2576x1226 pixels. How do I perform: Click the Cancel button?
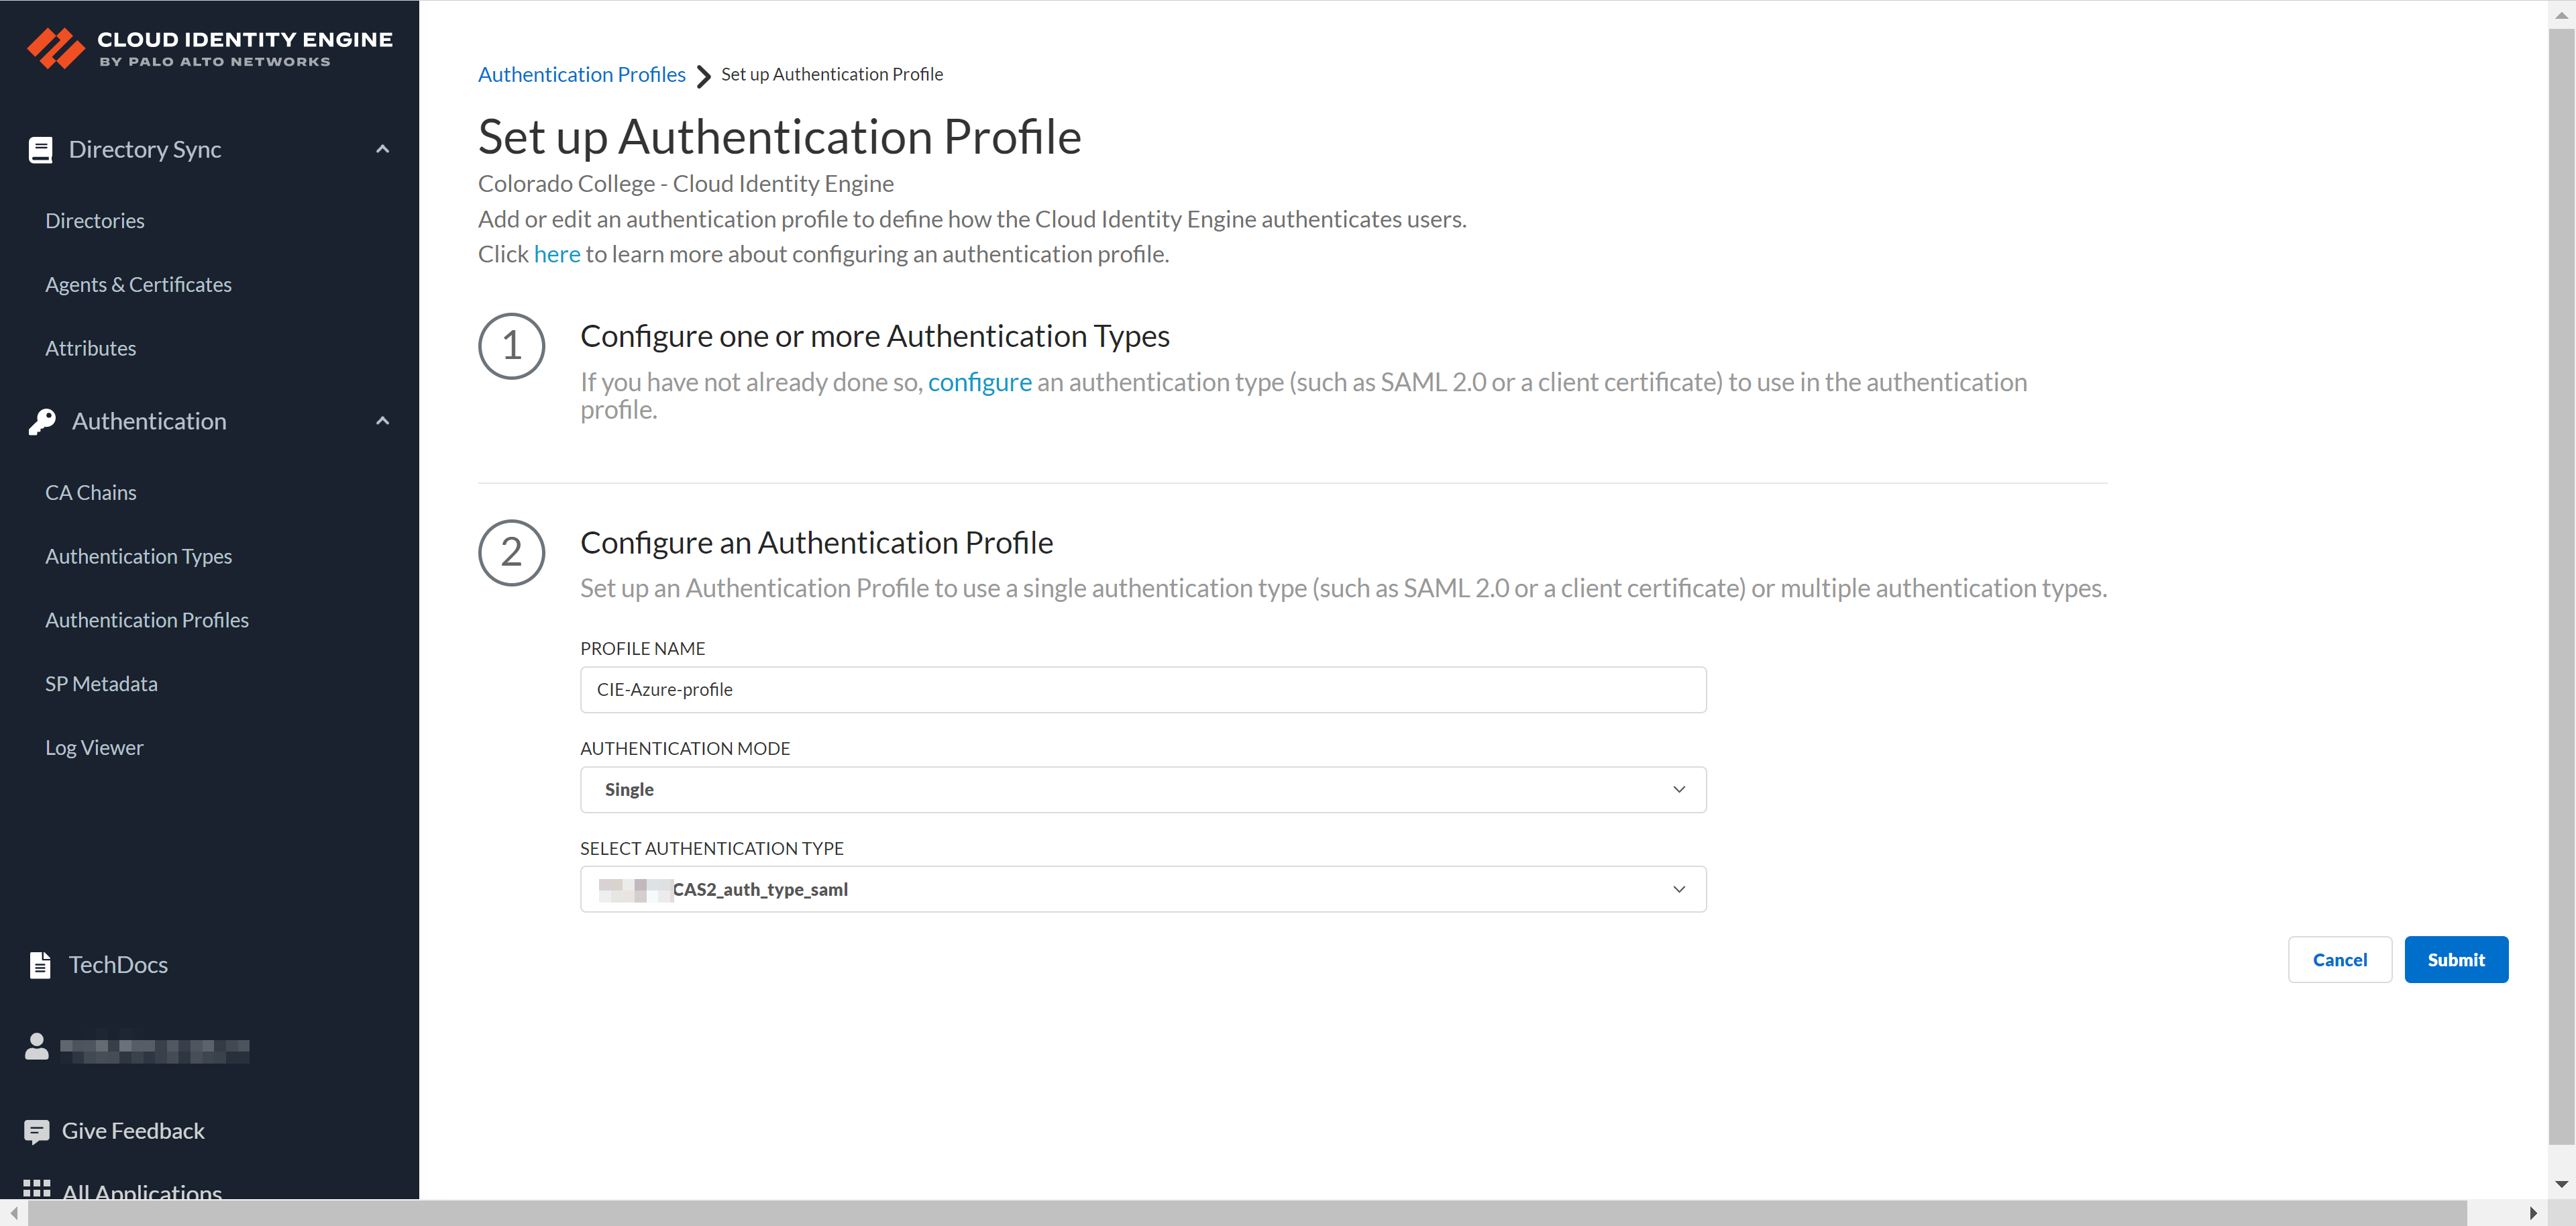click(2339, 960)
